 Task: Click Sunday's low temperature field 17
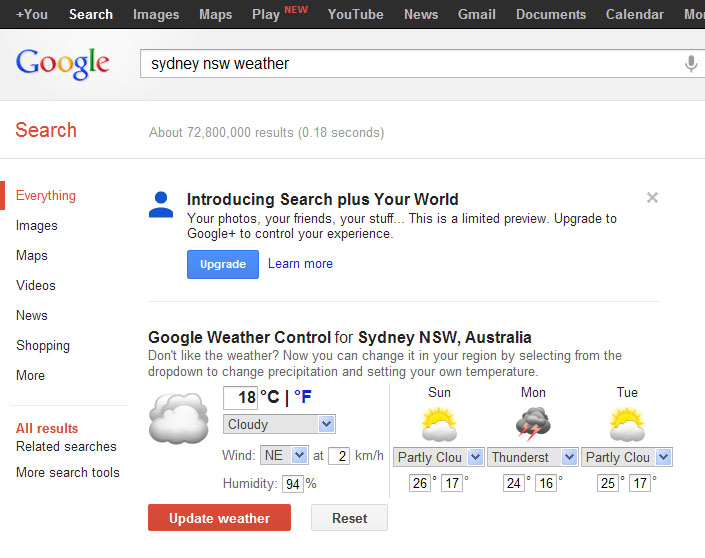point(452,483)
